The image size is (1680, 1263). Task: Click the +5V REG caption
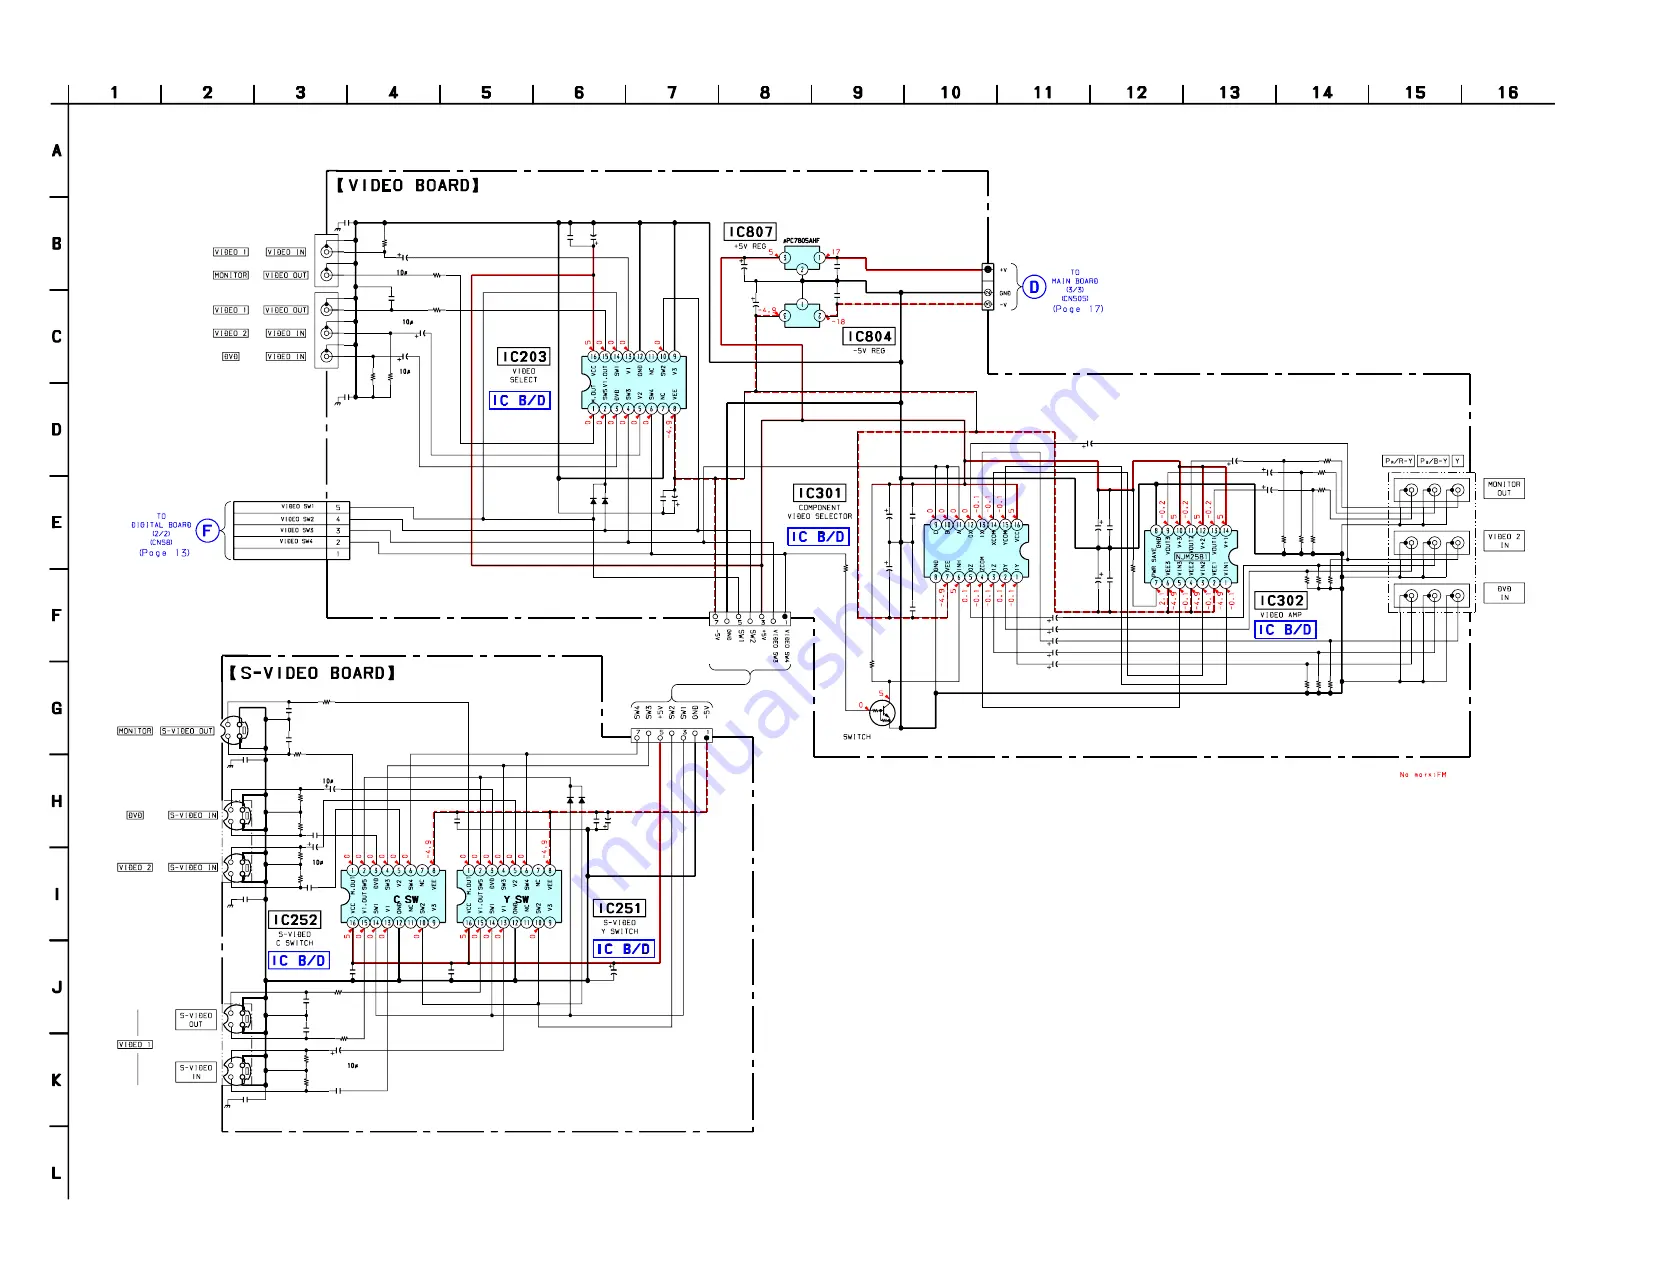[750, 247]
